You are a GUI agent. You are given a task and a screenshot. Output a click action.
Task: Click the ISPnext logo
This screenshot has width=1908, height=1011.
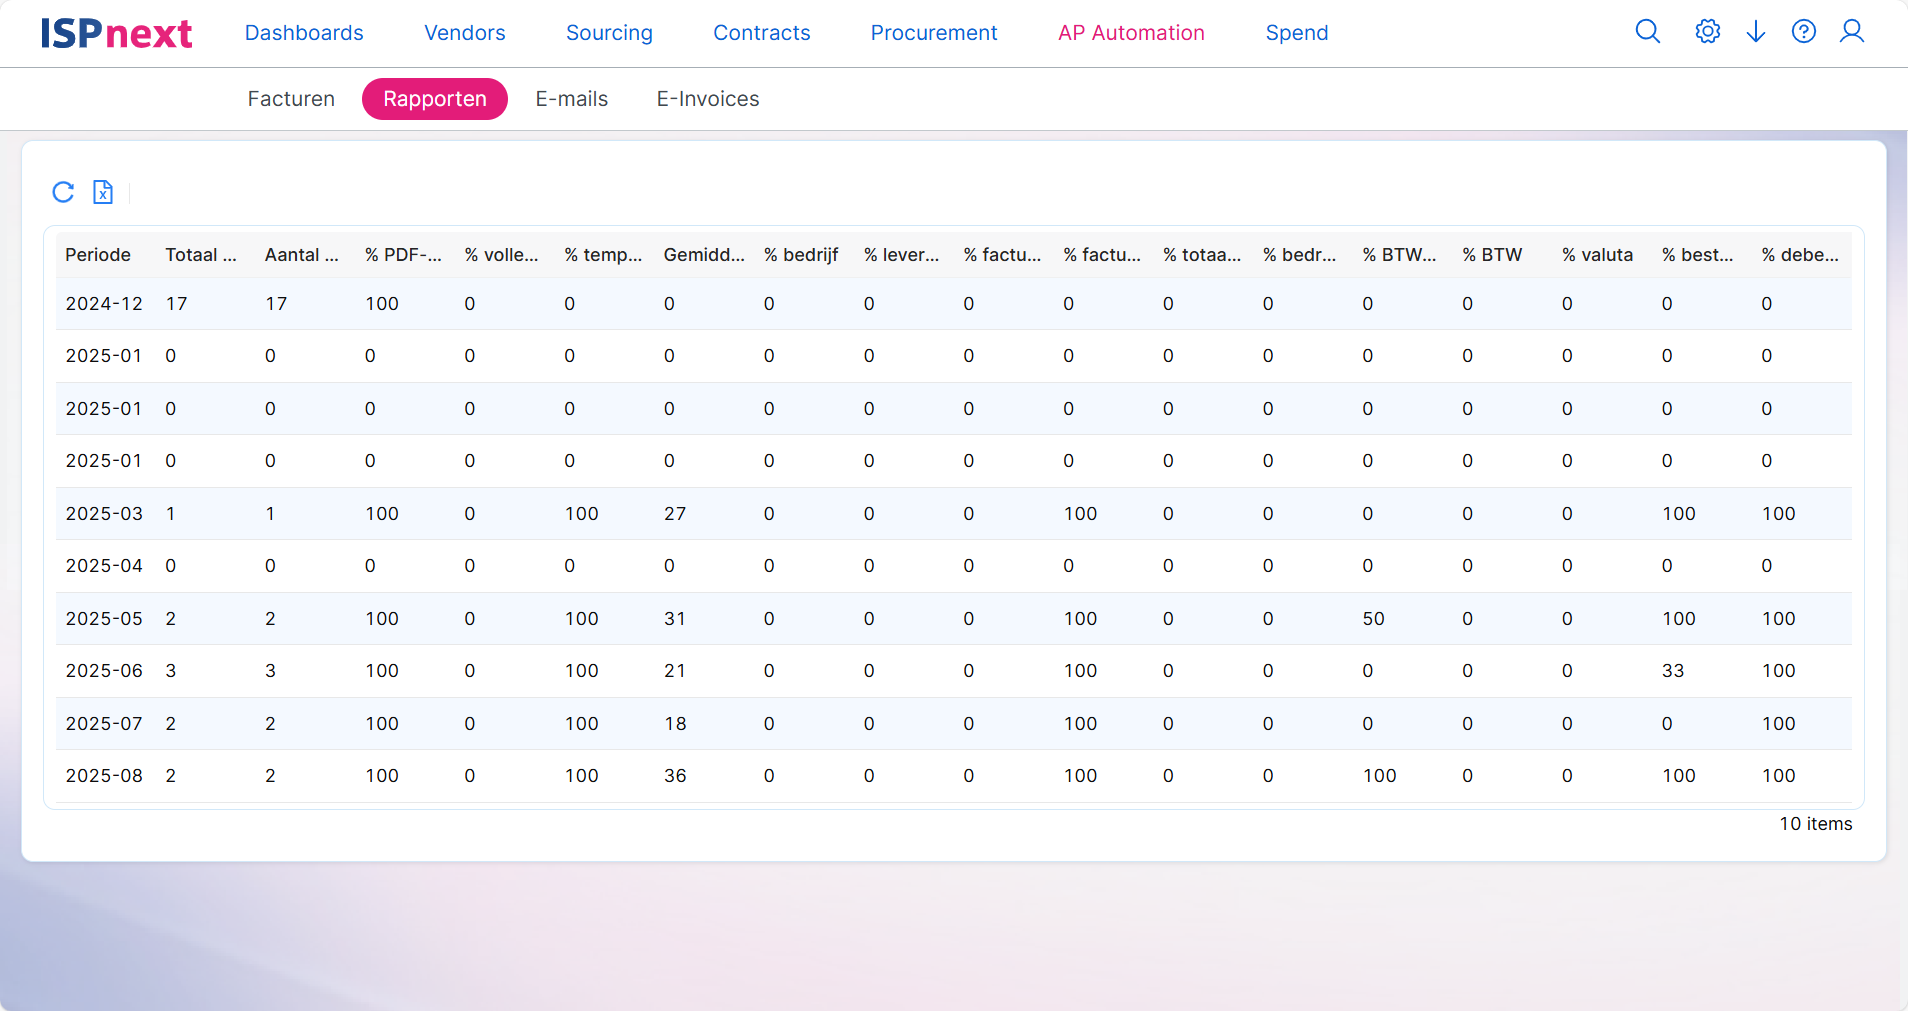coord(116,34)
